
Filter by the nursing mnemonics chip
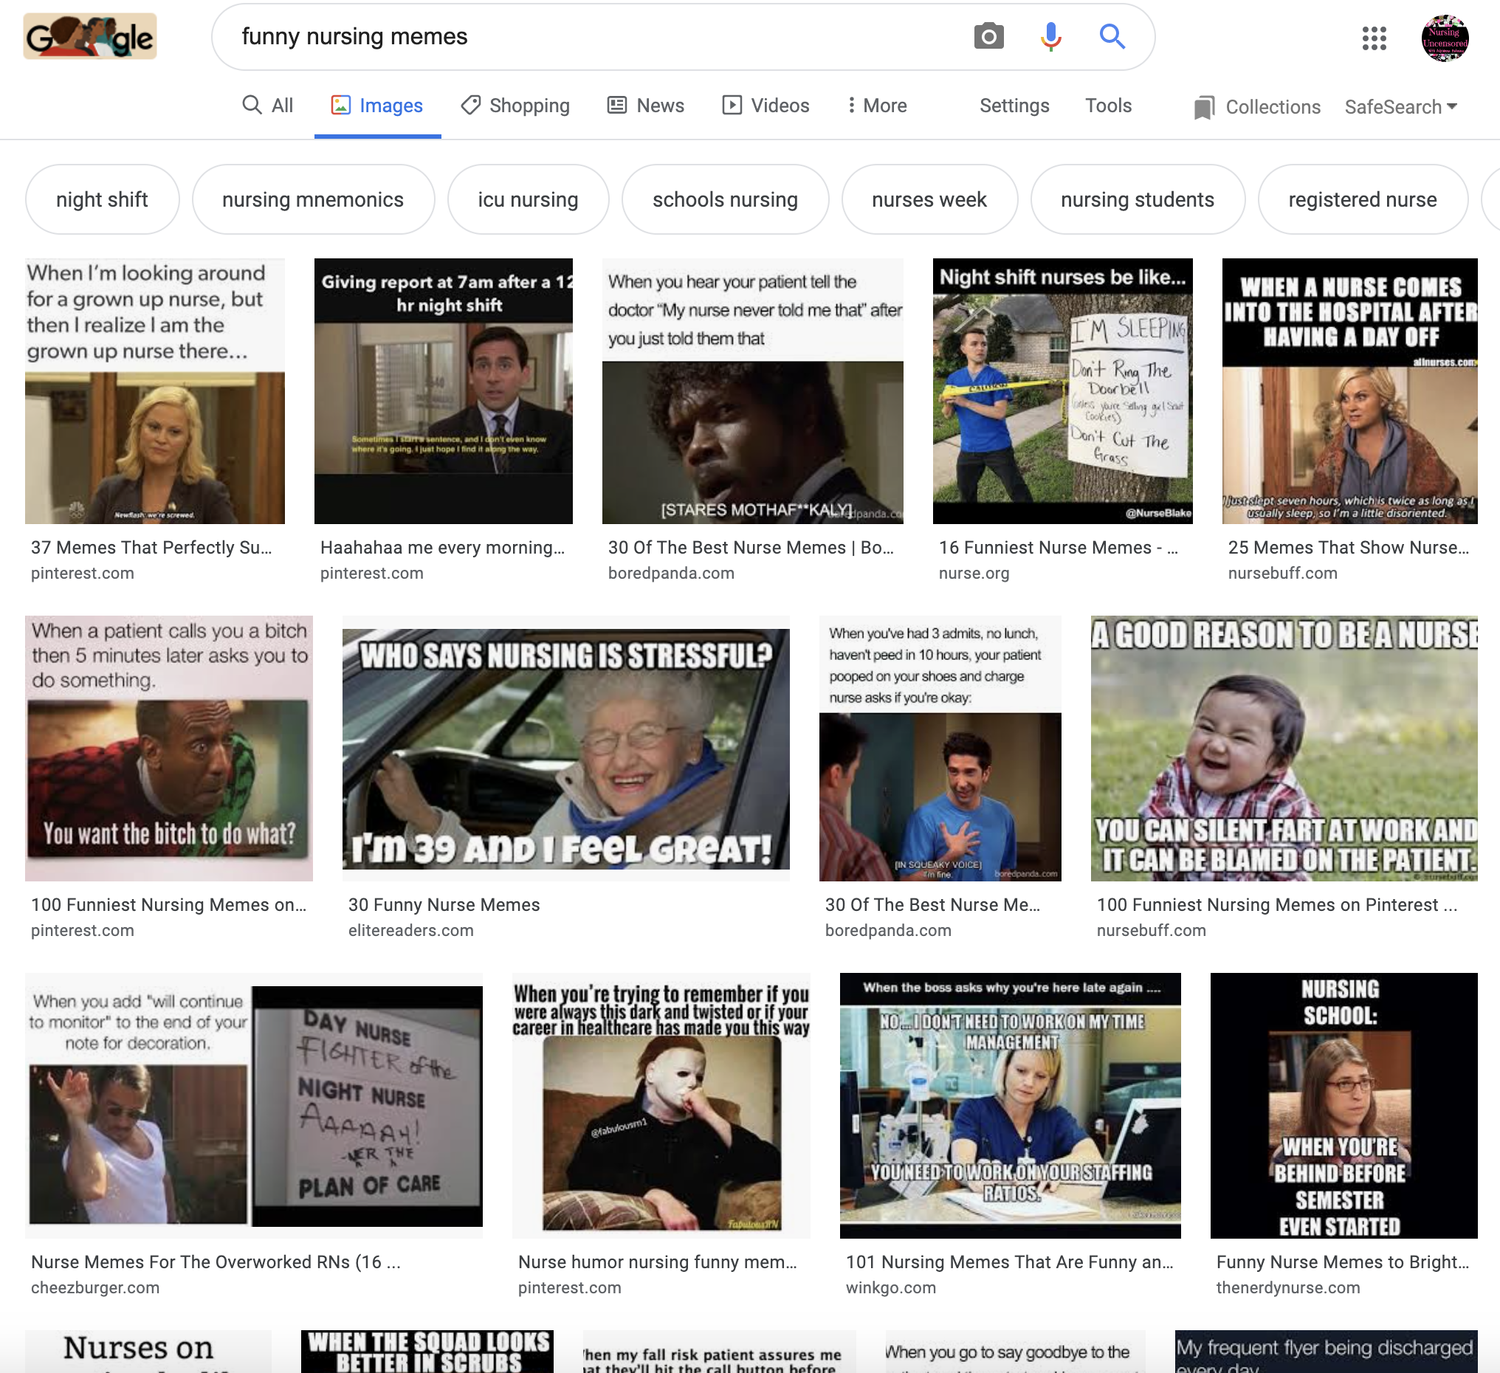(x=313, y=199)
